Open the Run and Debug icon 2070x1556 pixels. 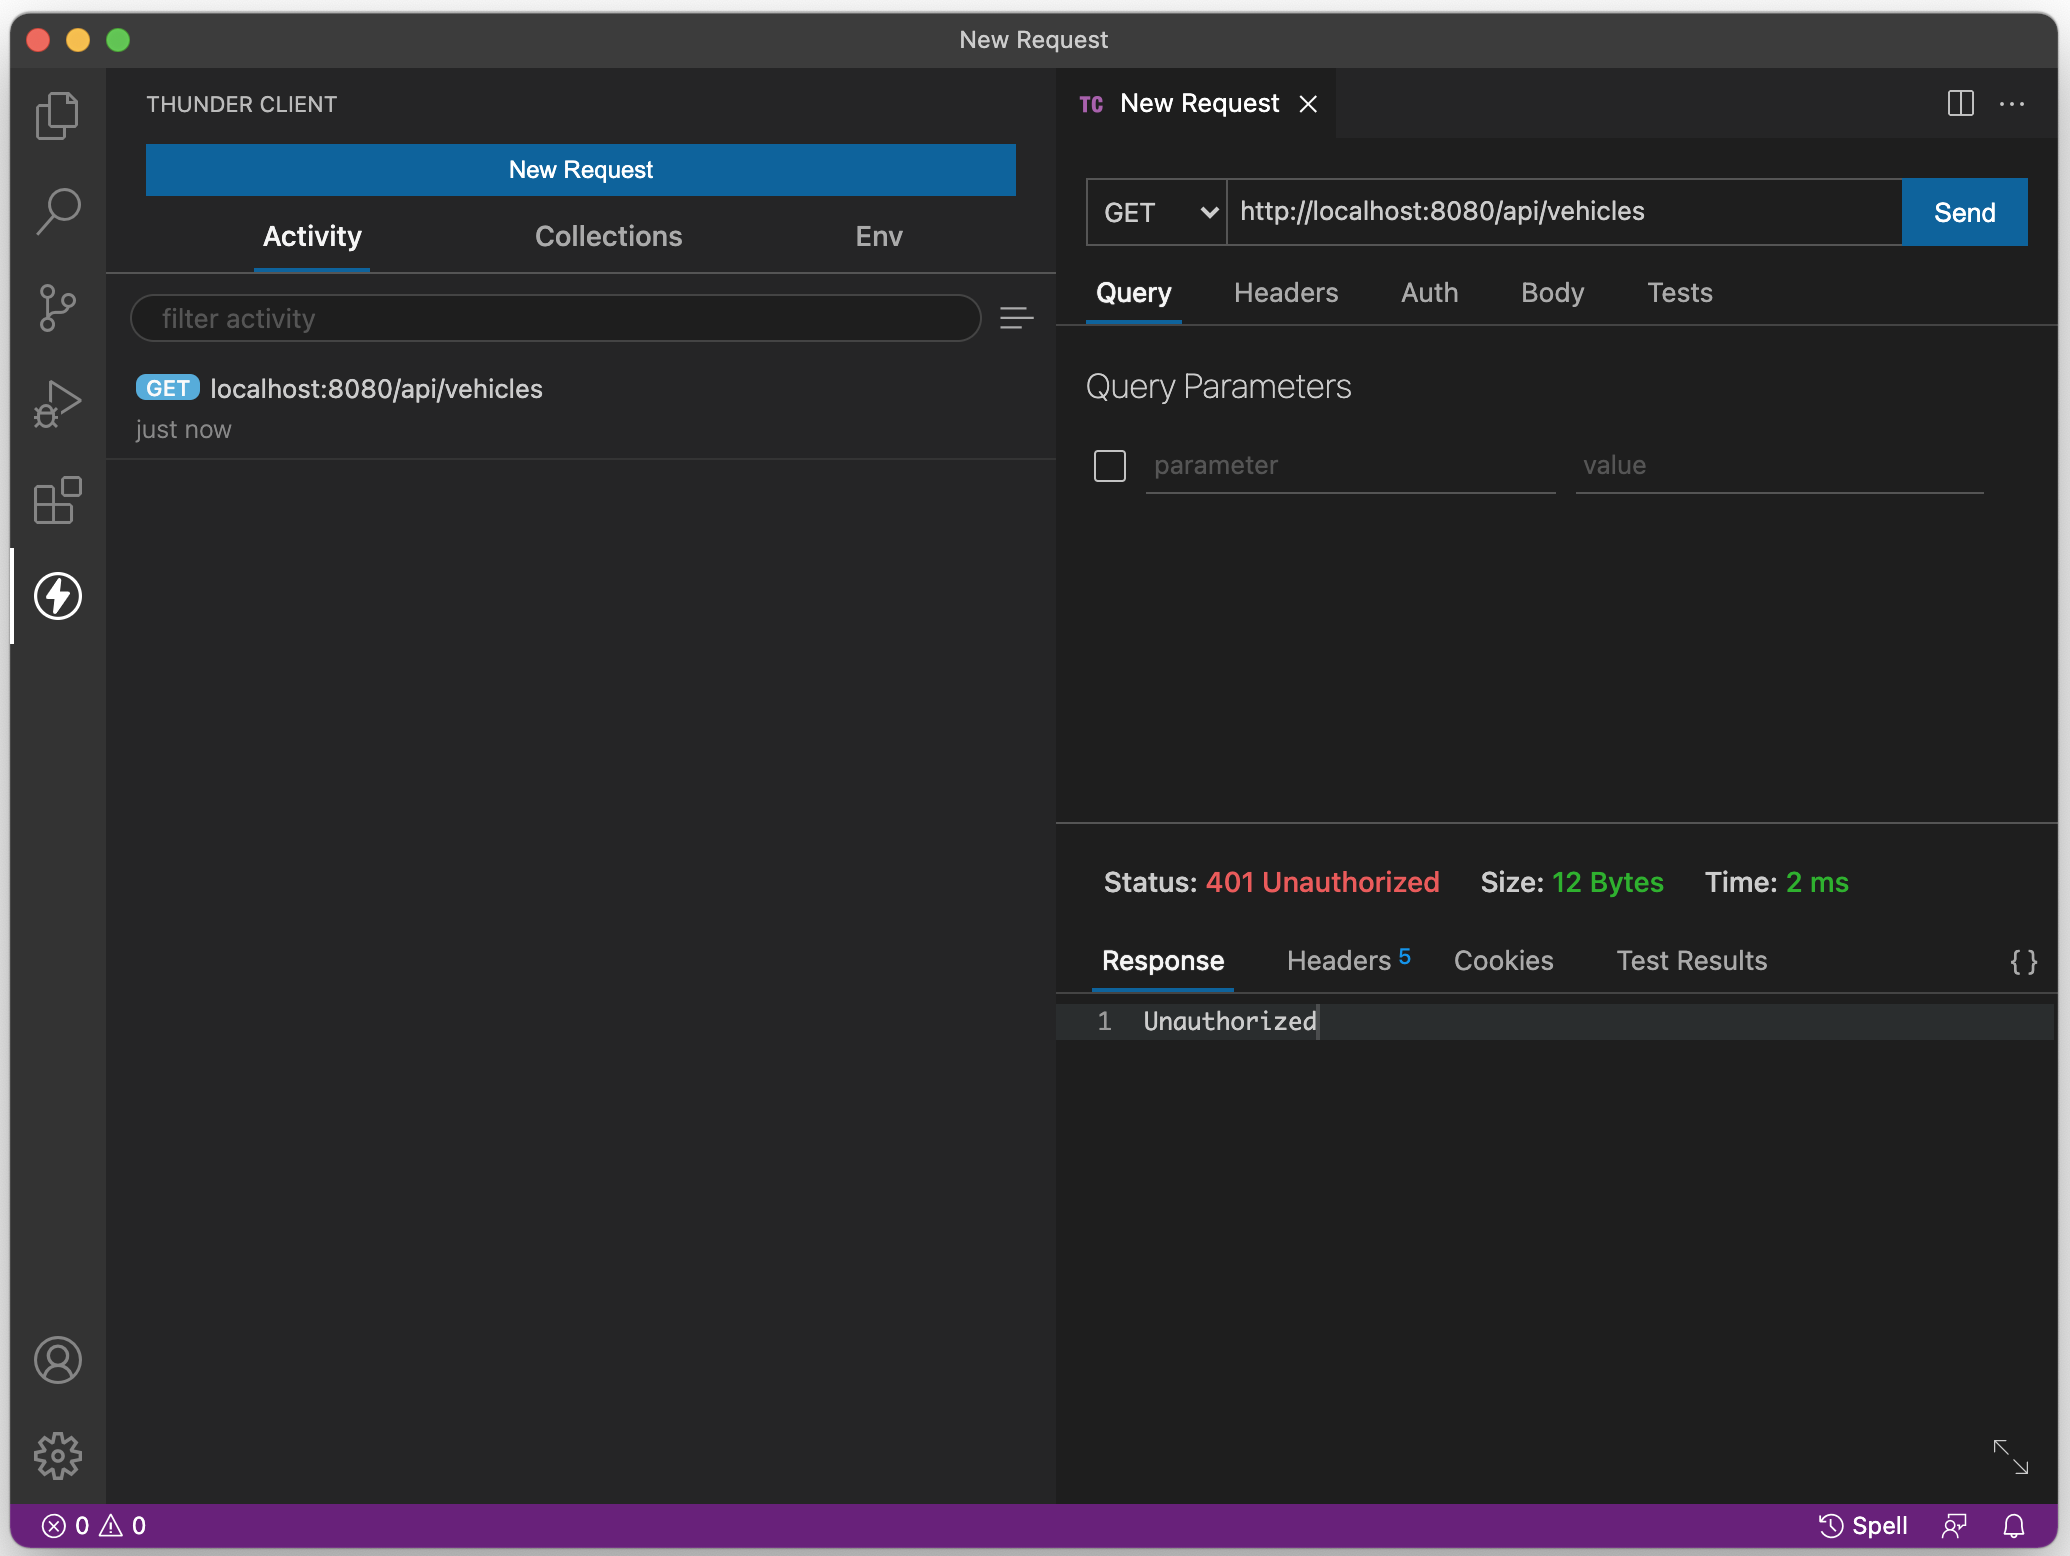pyautogui.click(x=58, y=404)
